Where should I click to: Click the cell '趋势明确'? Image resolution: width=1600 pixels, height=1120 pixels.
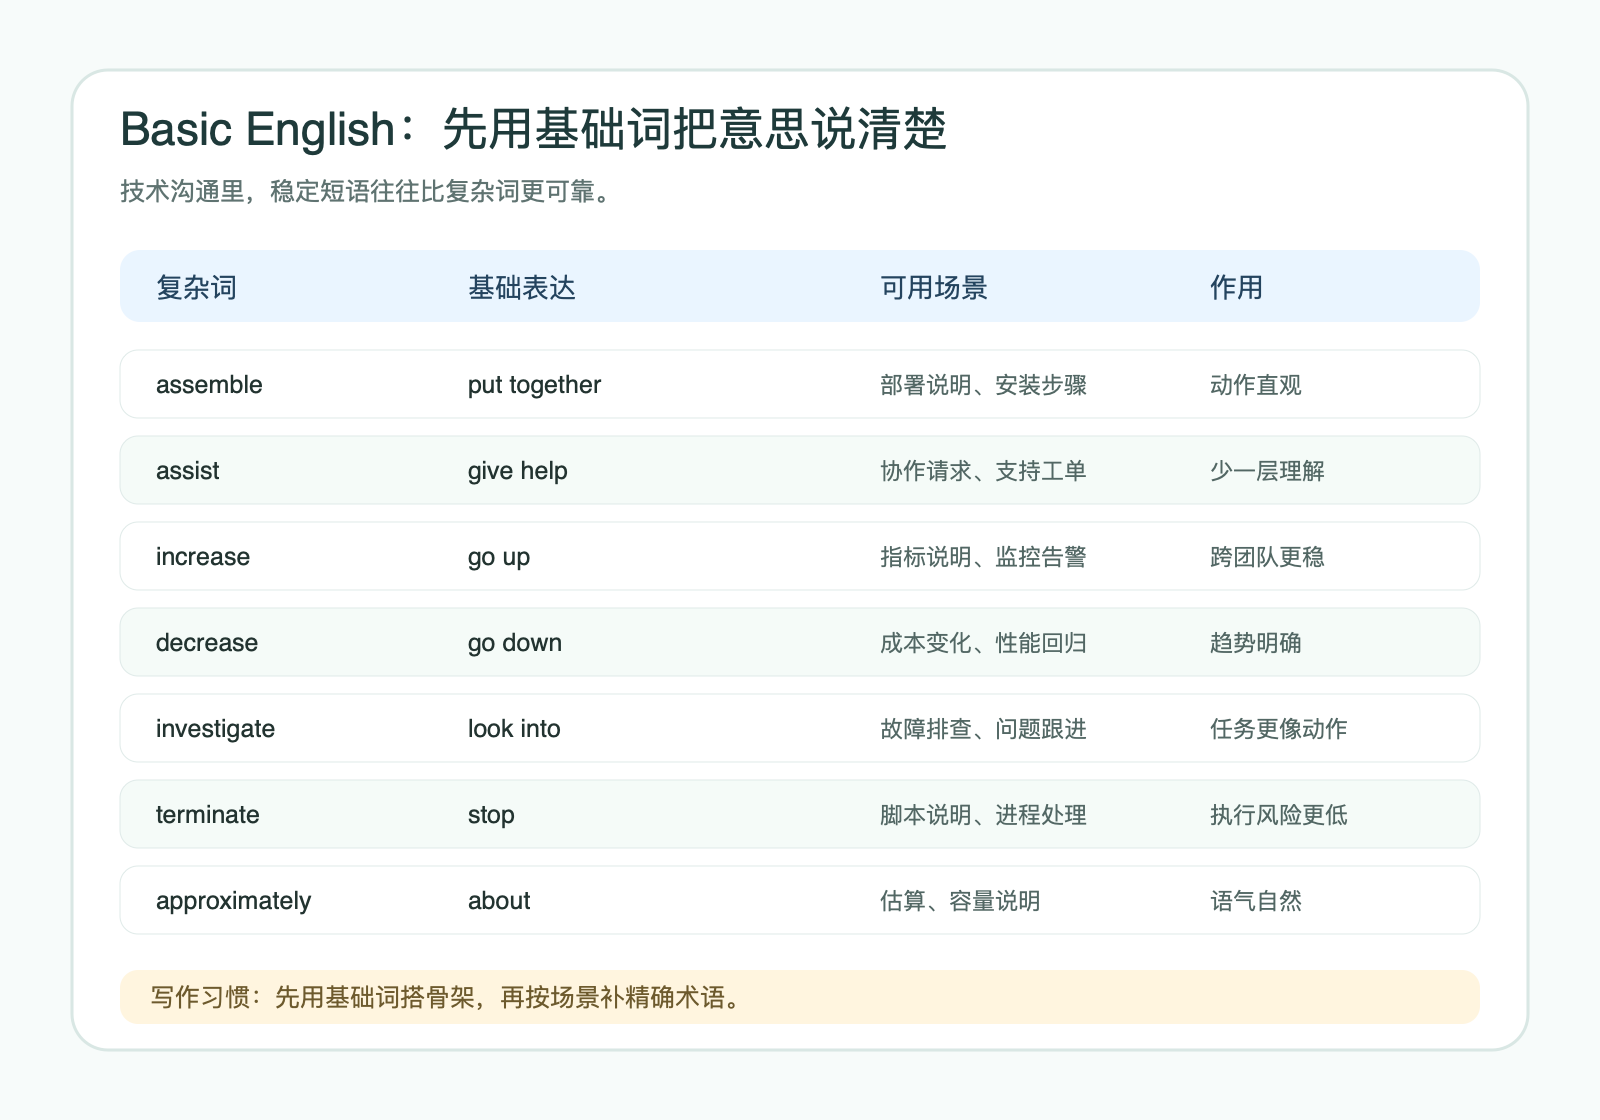click(x=1256, y=643)
